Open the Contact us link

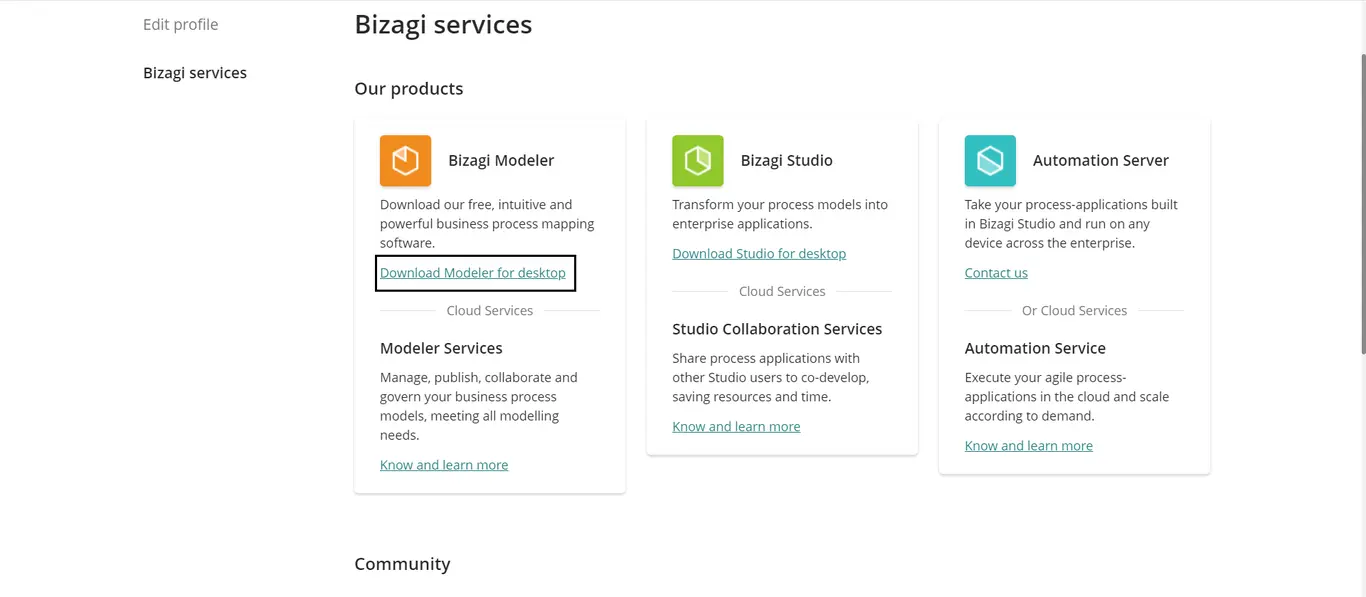point(996,273)
